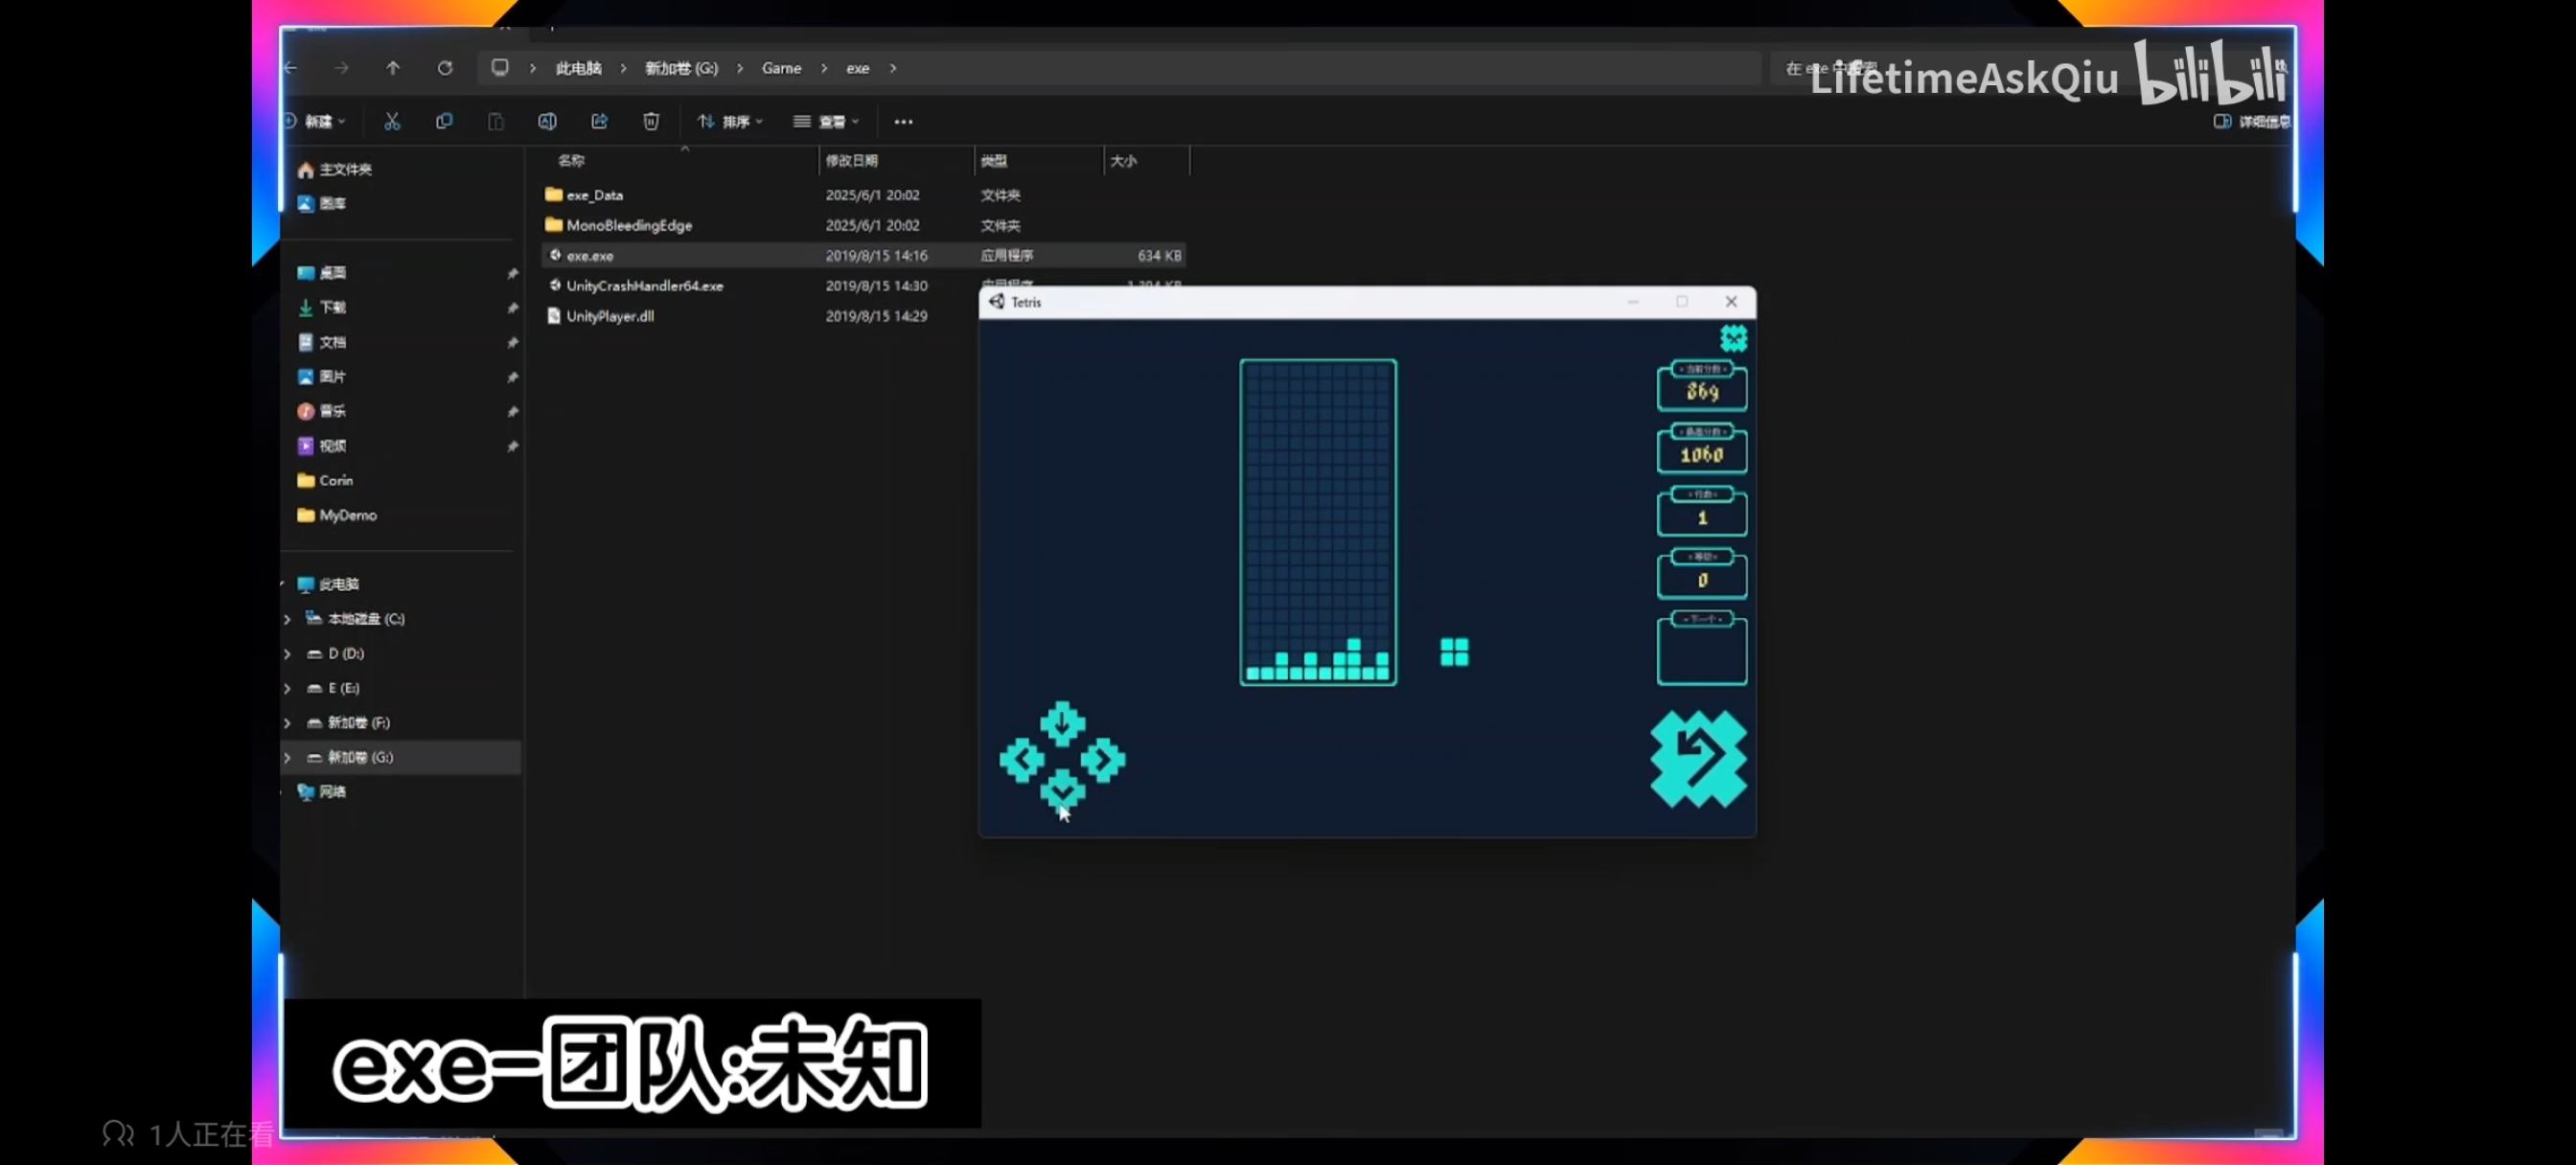The height and width of the screenshot is (1165, 2576).
Task: Expand the 本地磁盘 (C:) tree node
Action: click(288, 619)
